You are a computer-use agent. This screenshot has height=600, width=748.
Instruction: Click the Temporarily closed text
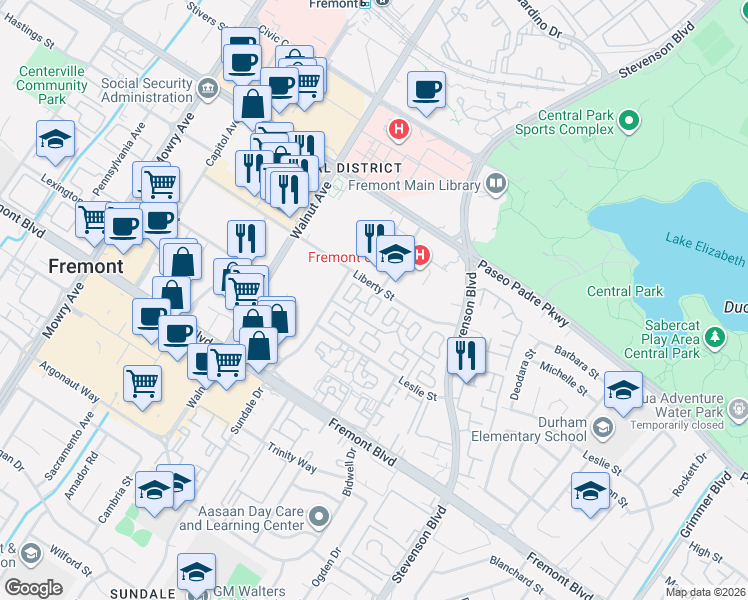(x=676, y=425)
